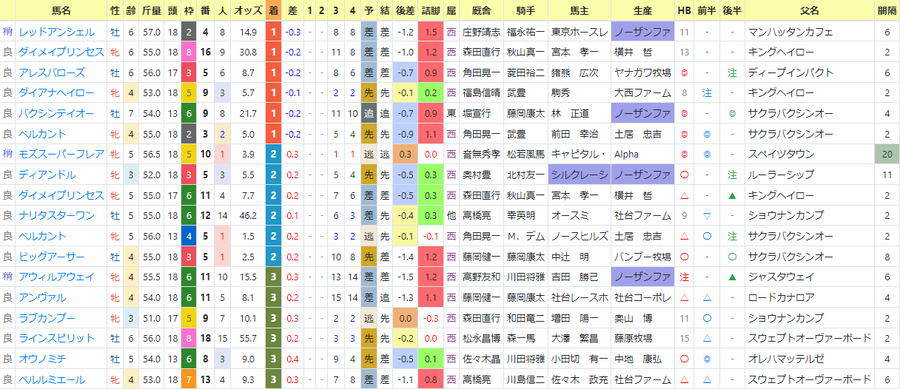Click the 55.7 odds value
The image size is (900, 389).
249,339
